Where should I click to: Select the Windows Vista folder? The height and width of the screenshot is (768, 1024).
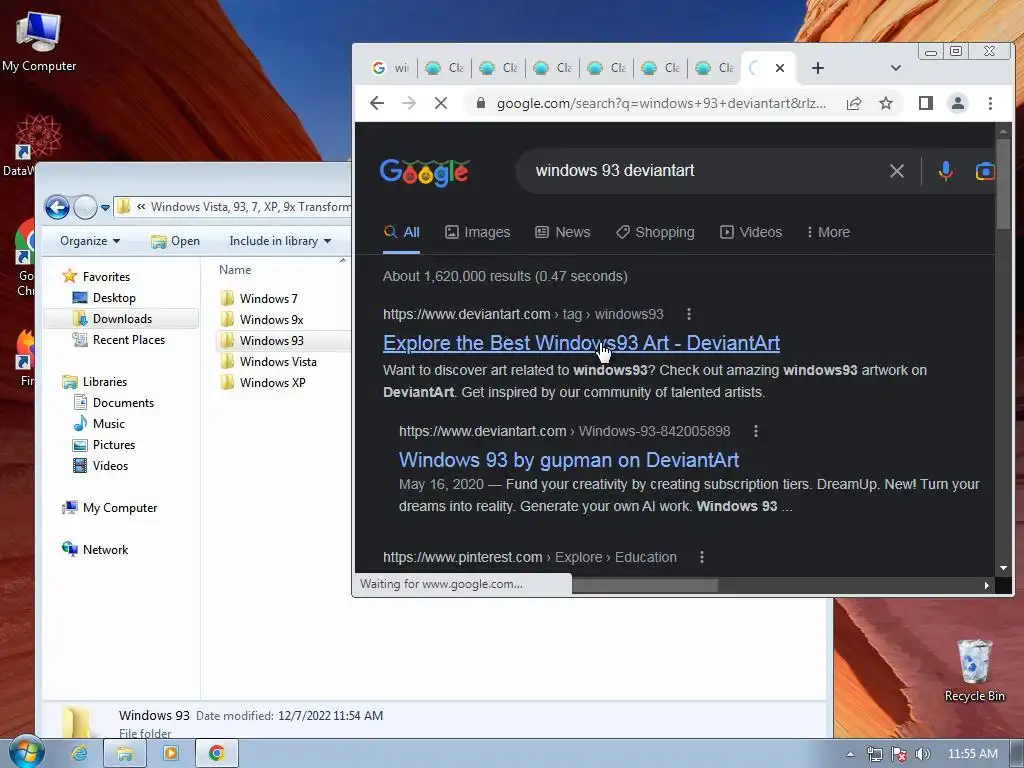pyautogui.click(x=278, y=362)
